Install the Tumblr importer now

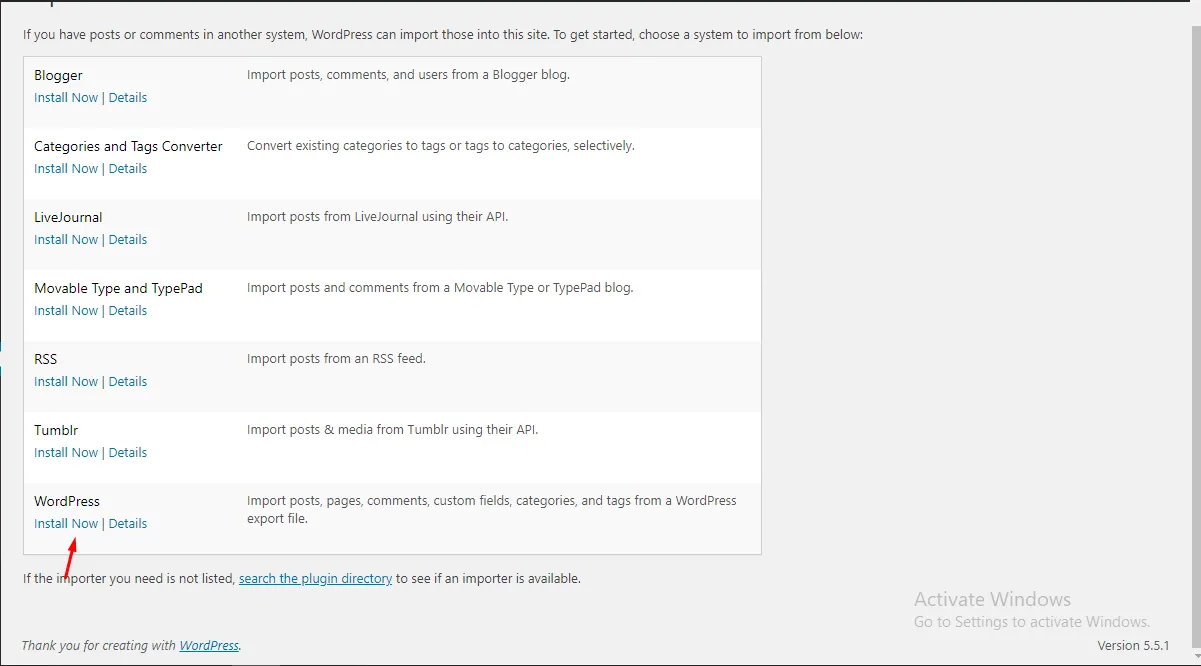click(x=66, y=453)
